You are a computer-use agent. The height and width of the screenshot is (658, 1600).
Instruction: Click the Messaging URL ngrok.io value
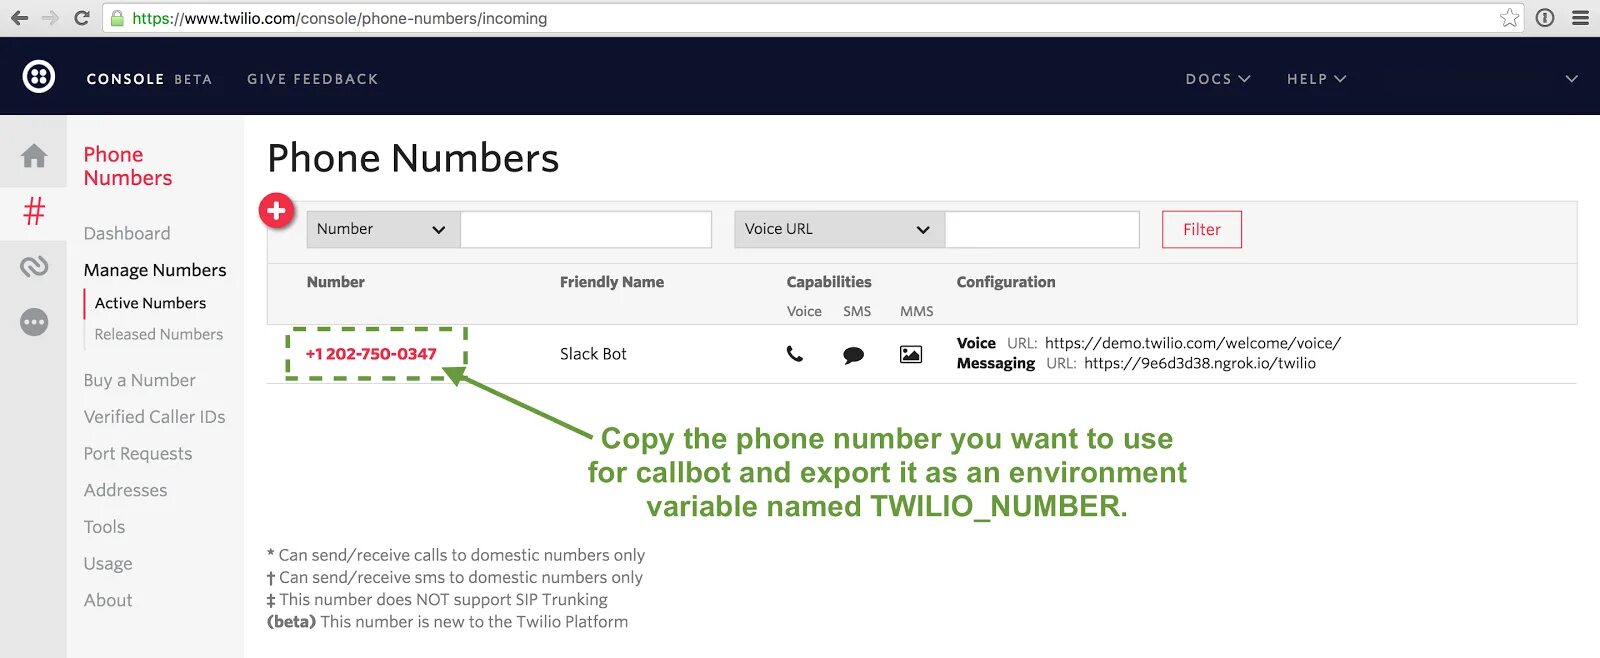(x=1200, y=363)
